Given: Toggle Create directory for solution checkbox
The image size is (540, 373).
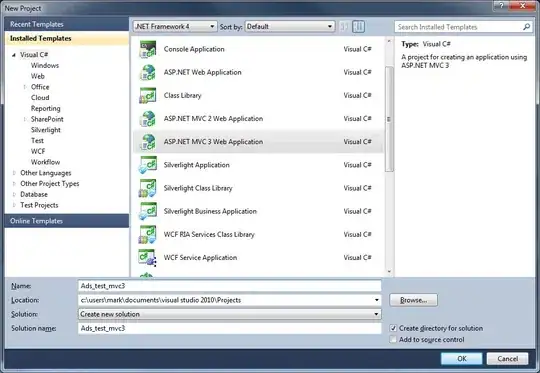Looking at the screenshot, I should click(x=393, y=328).
